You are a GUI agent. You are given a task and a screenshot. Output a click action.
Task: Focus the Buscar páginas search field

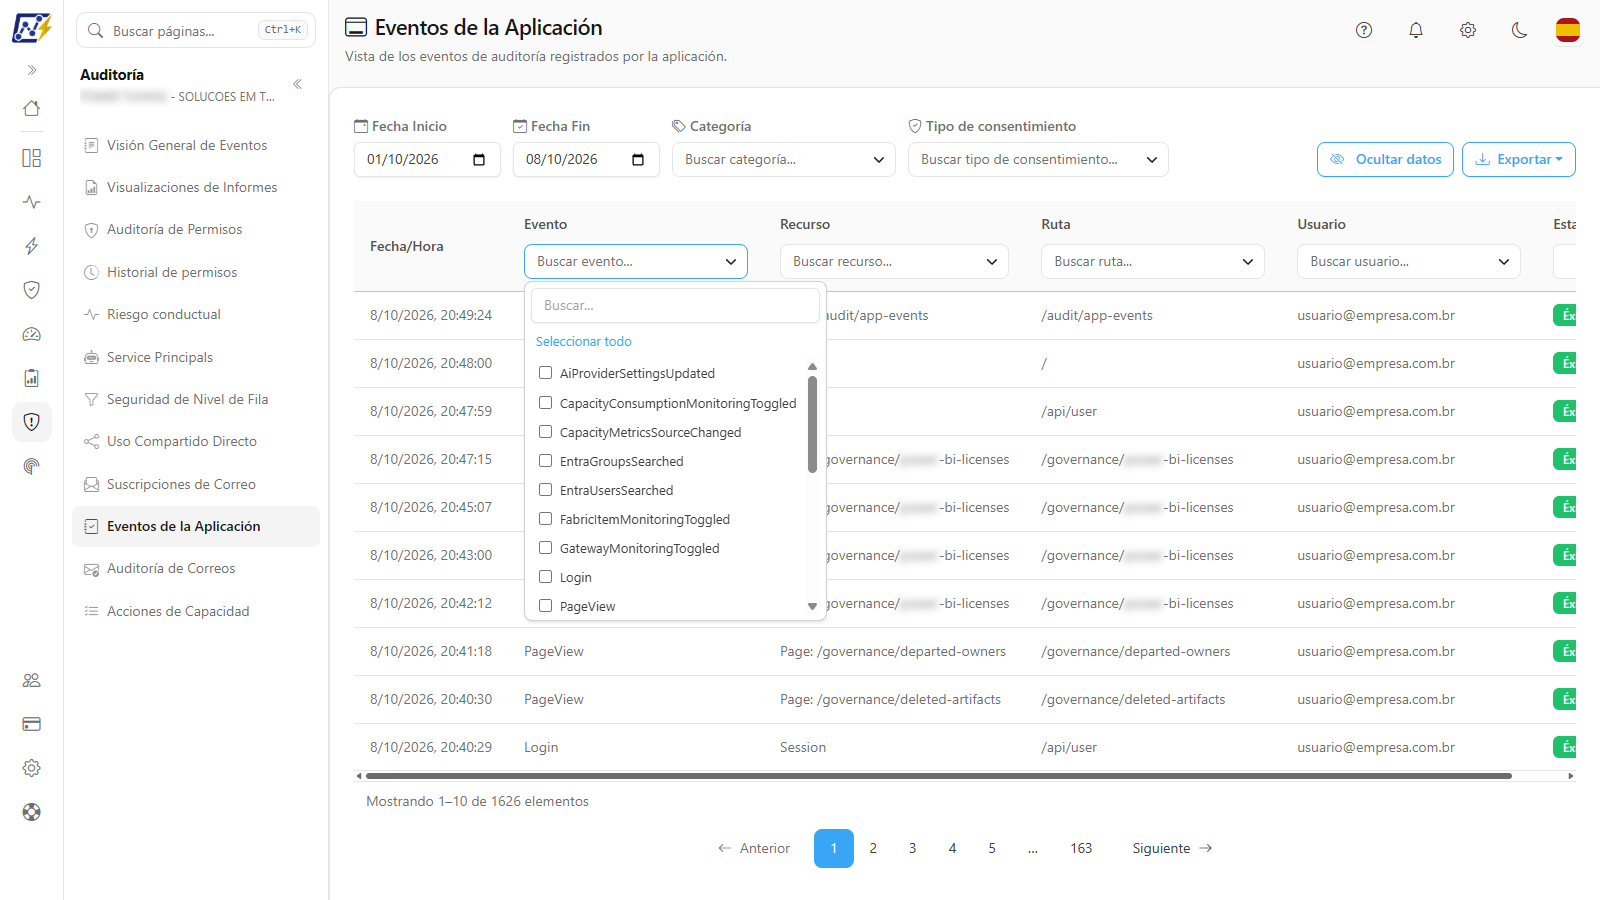[x=196, y=30]
